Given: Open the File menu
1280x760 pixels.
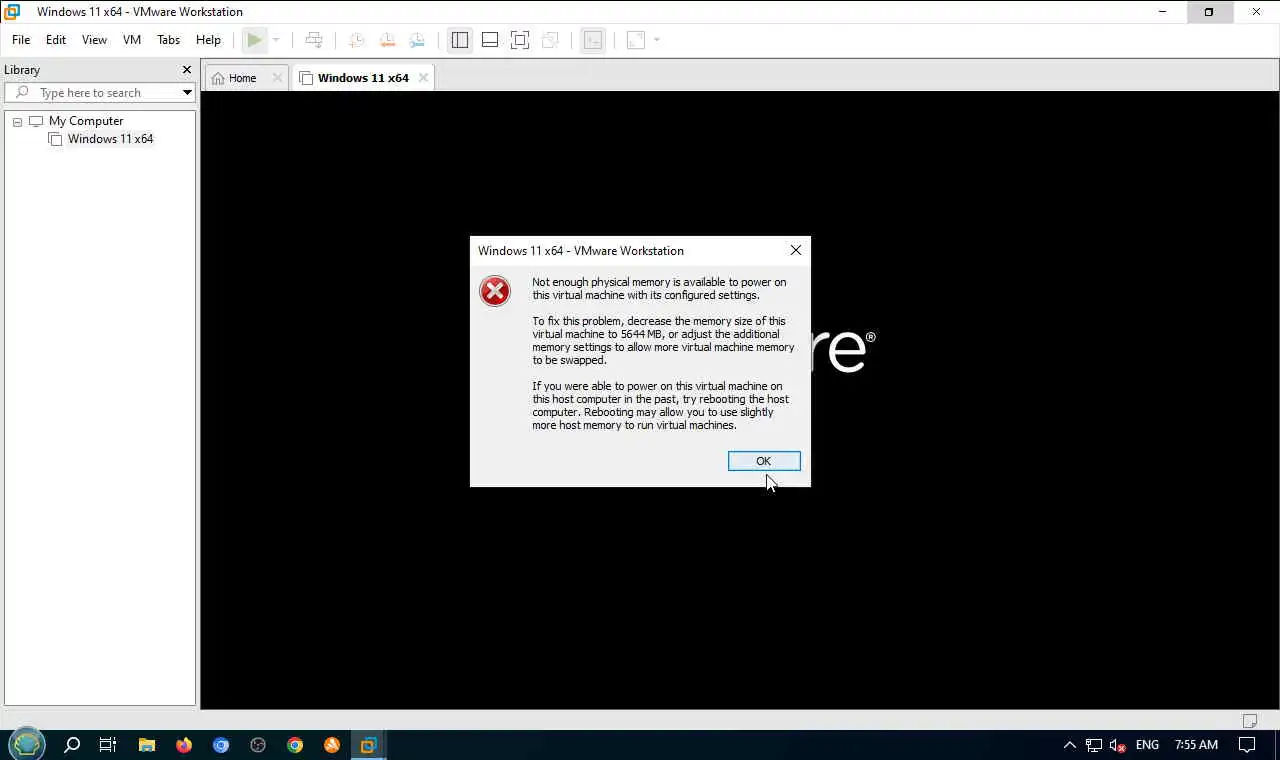Looking at the screenshot, I should pos(21,40).
